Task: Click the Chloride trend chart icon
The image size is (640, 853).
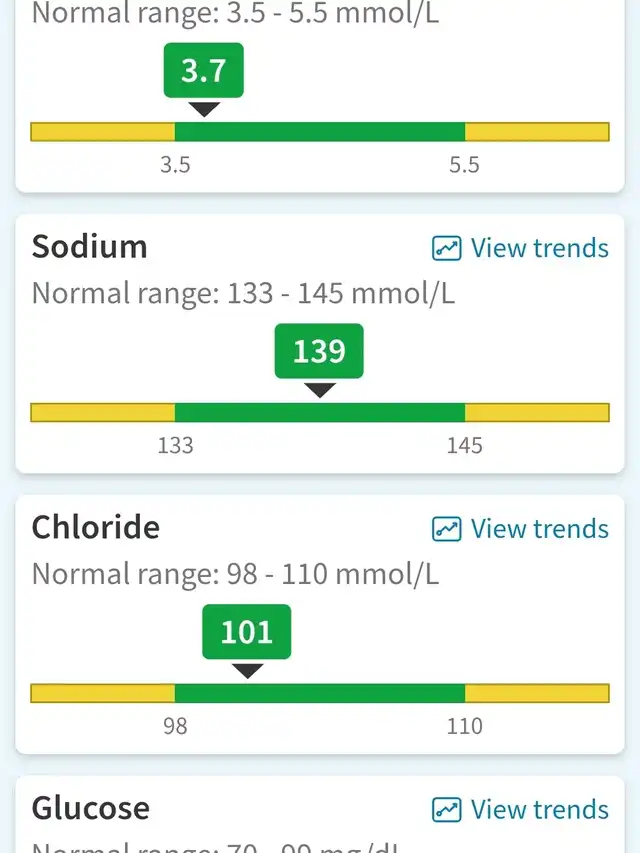Action: click(446, 529)
